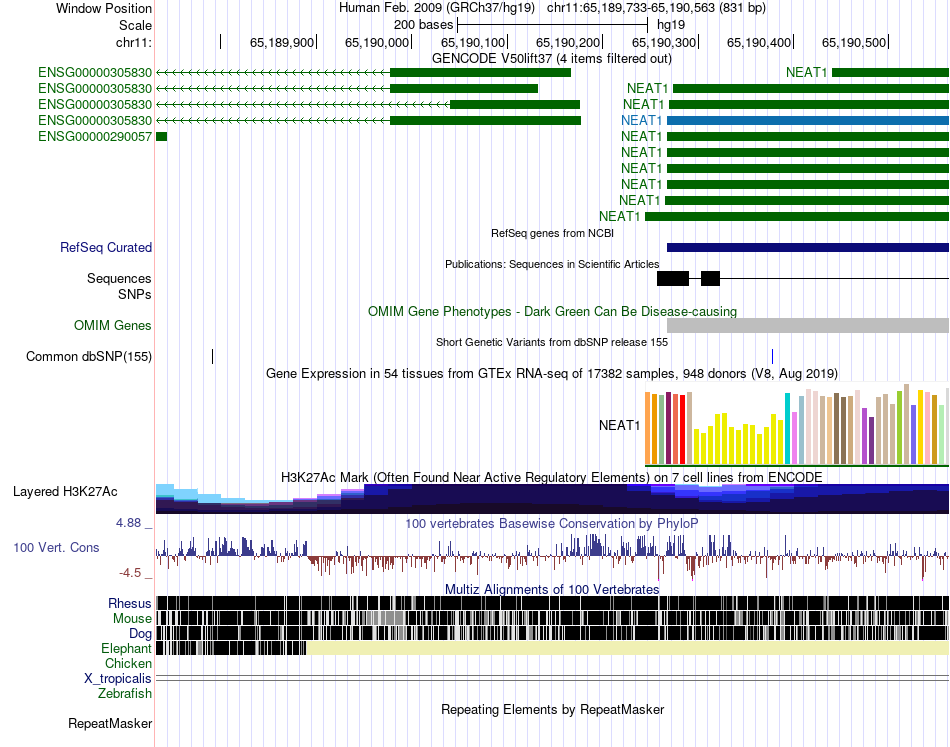Click the gray OMIM Genes bar
The height and width of the screenshot is (747, 950).
pyautogui.click(x=808, y=325)
